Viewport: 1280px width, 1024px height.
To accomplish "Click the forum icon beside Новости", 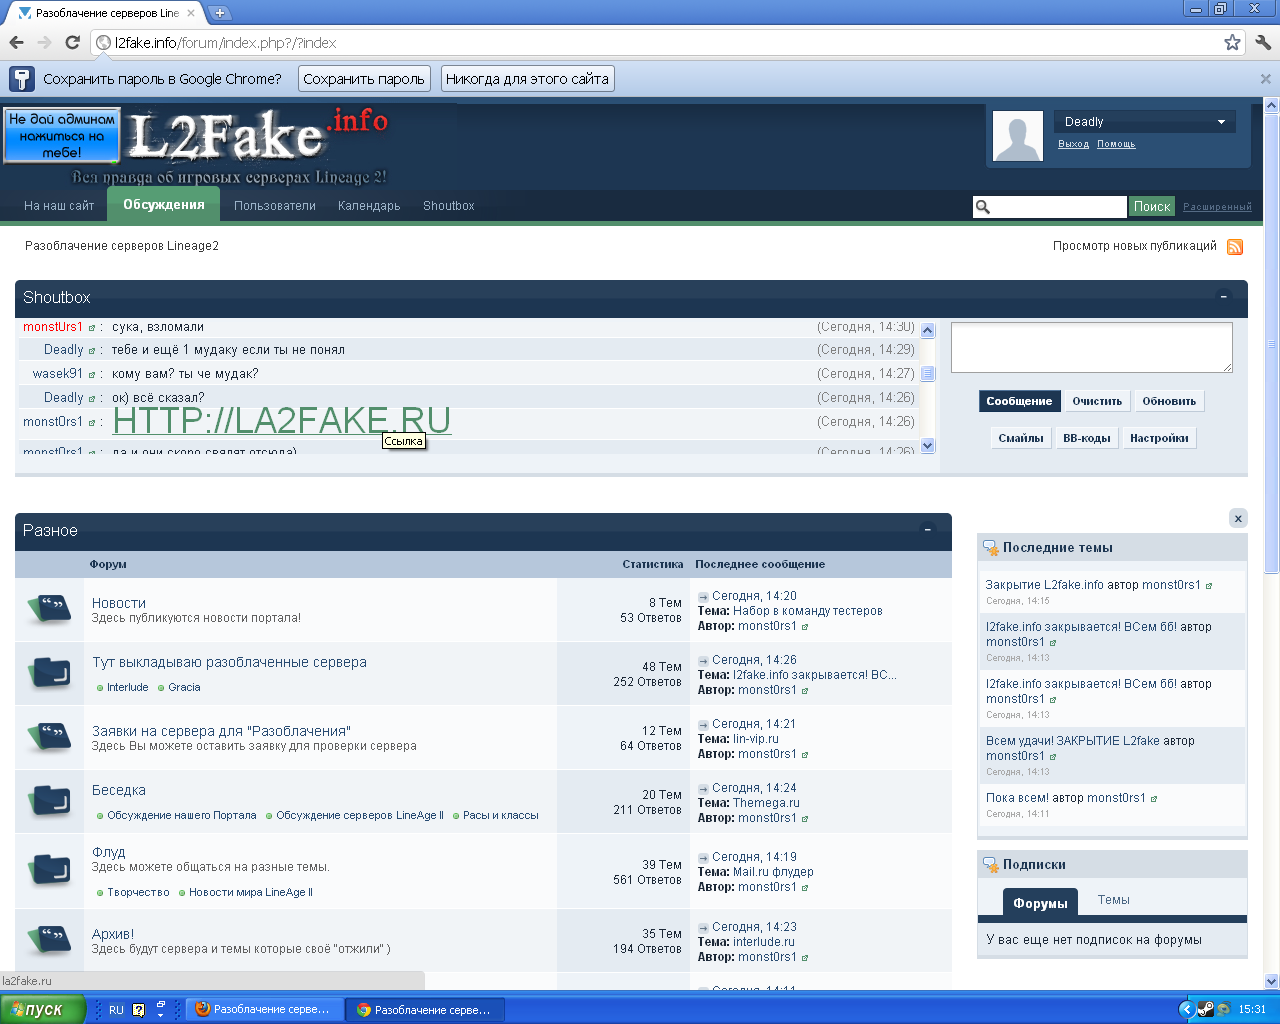I will coord(50,609).
